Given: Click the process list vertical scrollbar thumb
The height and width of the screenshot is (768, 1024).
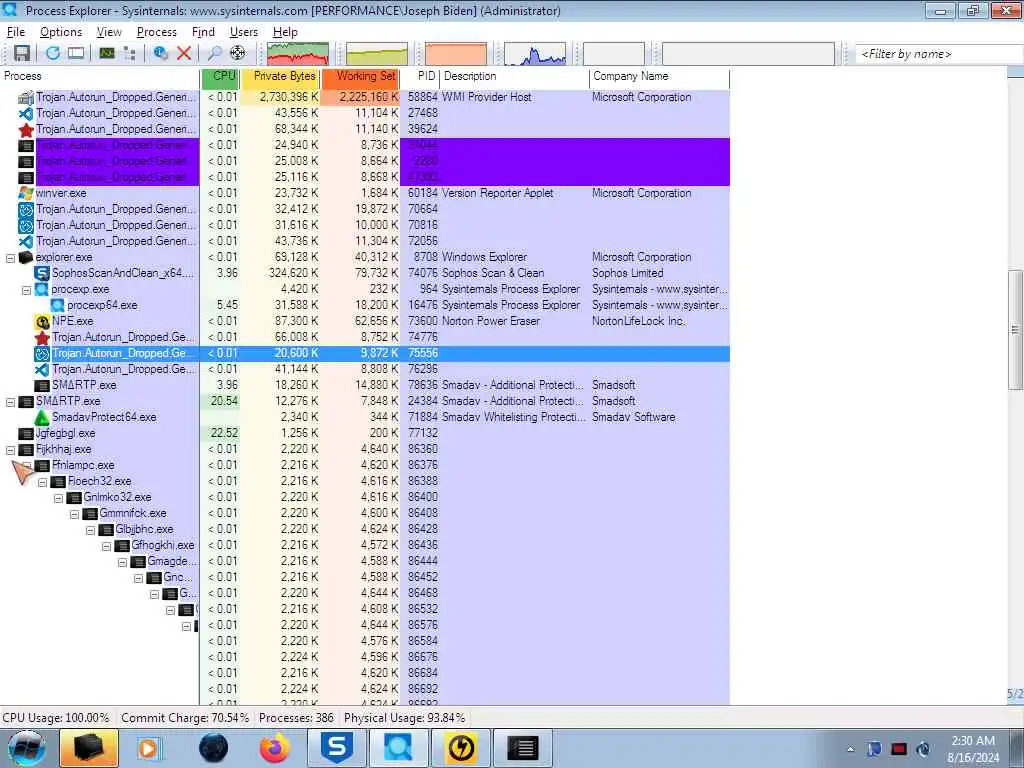Looking at the screenshot, I should 1016,330.
